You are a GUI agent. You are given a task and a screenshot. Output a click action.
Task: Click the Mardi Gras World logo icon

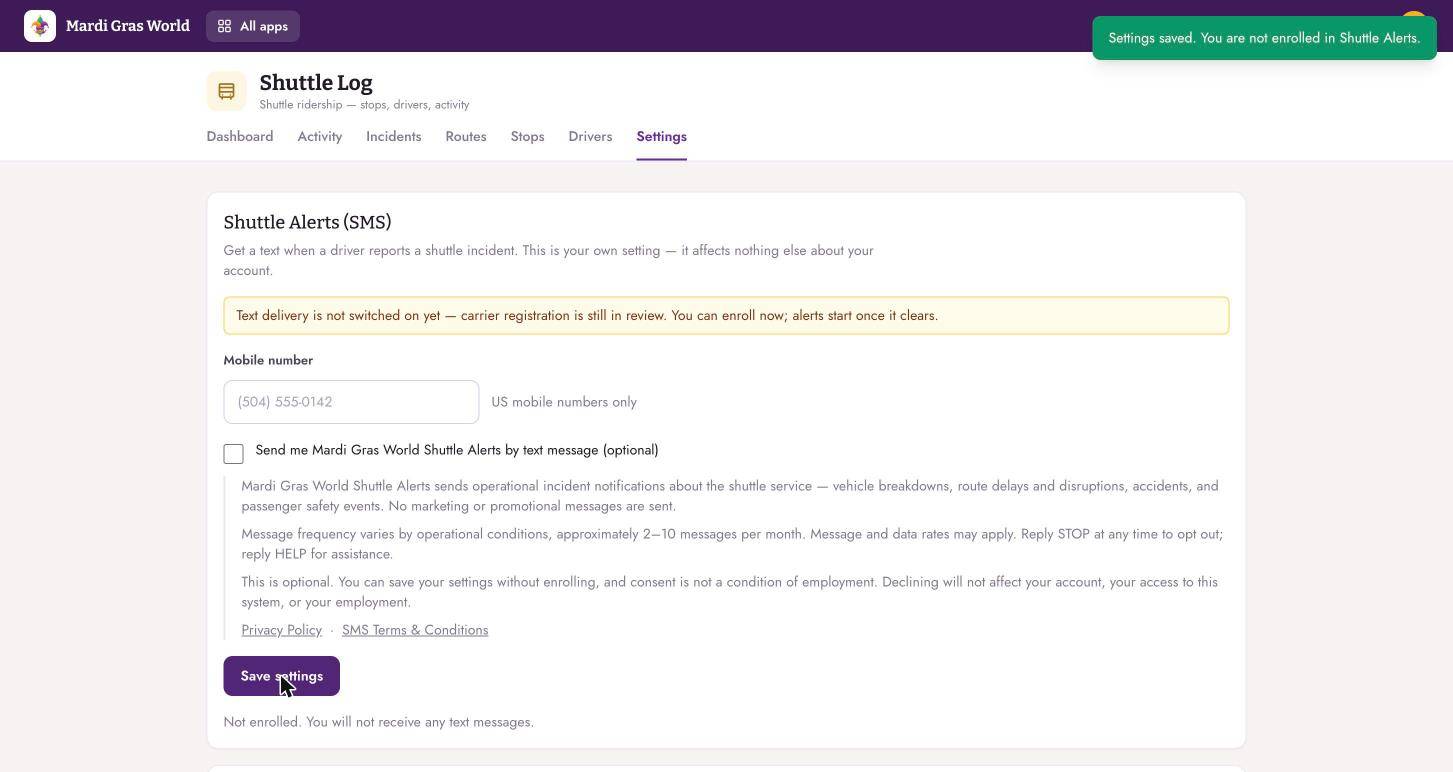pos(40,26)
